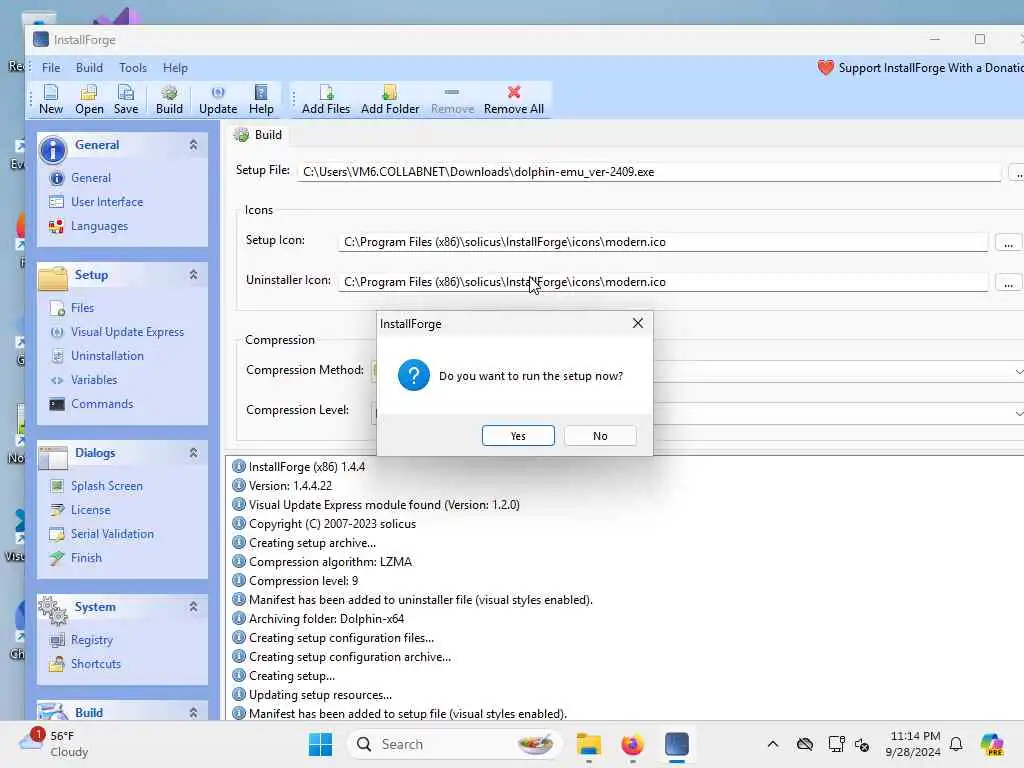Collapse the Dialogs sidebar section
This screenshot has height=768, width=1024.
point(193,453)
